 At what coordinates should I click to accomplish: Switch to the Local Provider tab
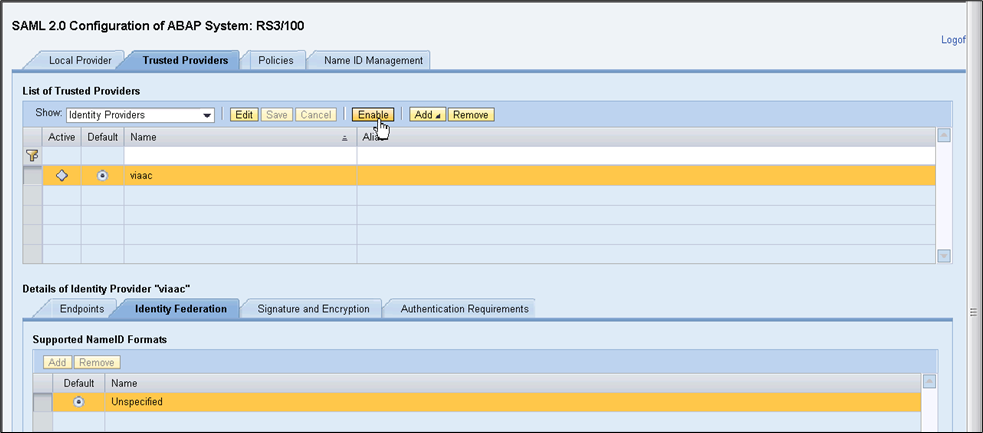[81, 60]
